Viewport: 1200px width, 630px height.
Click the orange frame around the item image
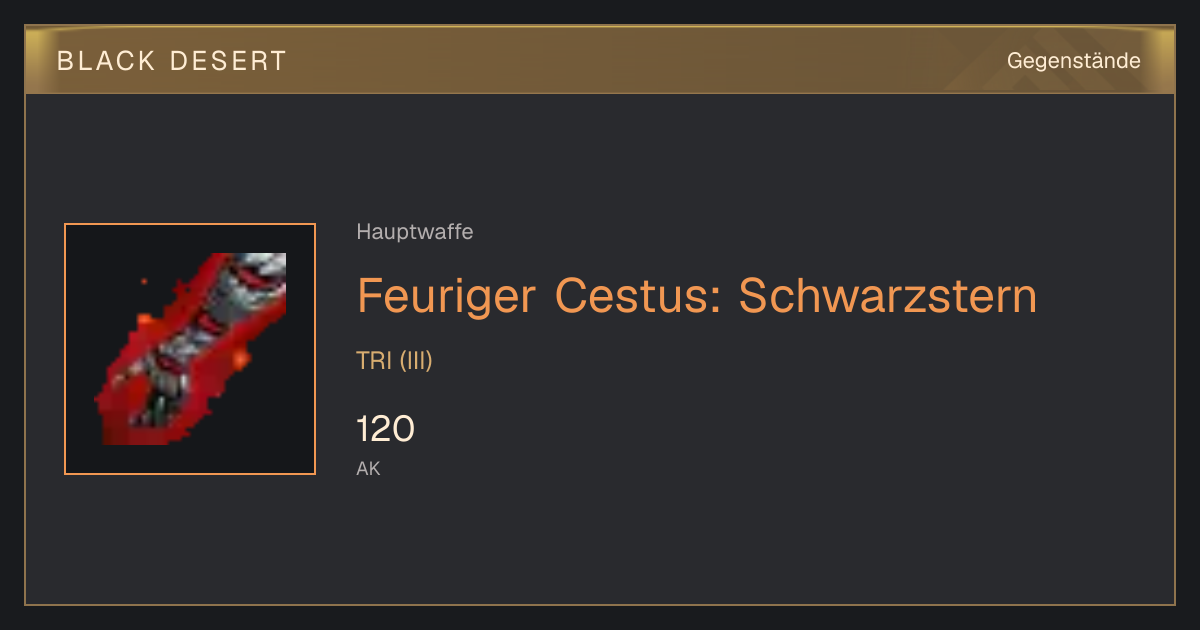[x=190, y=349]
